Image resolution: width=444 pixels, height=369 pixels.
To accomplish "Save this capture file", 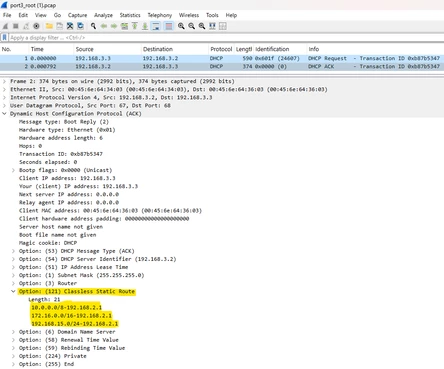I will click(60, 26).
